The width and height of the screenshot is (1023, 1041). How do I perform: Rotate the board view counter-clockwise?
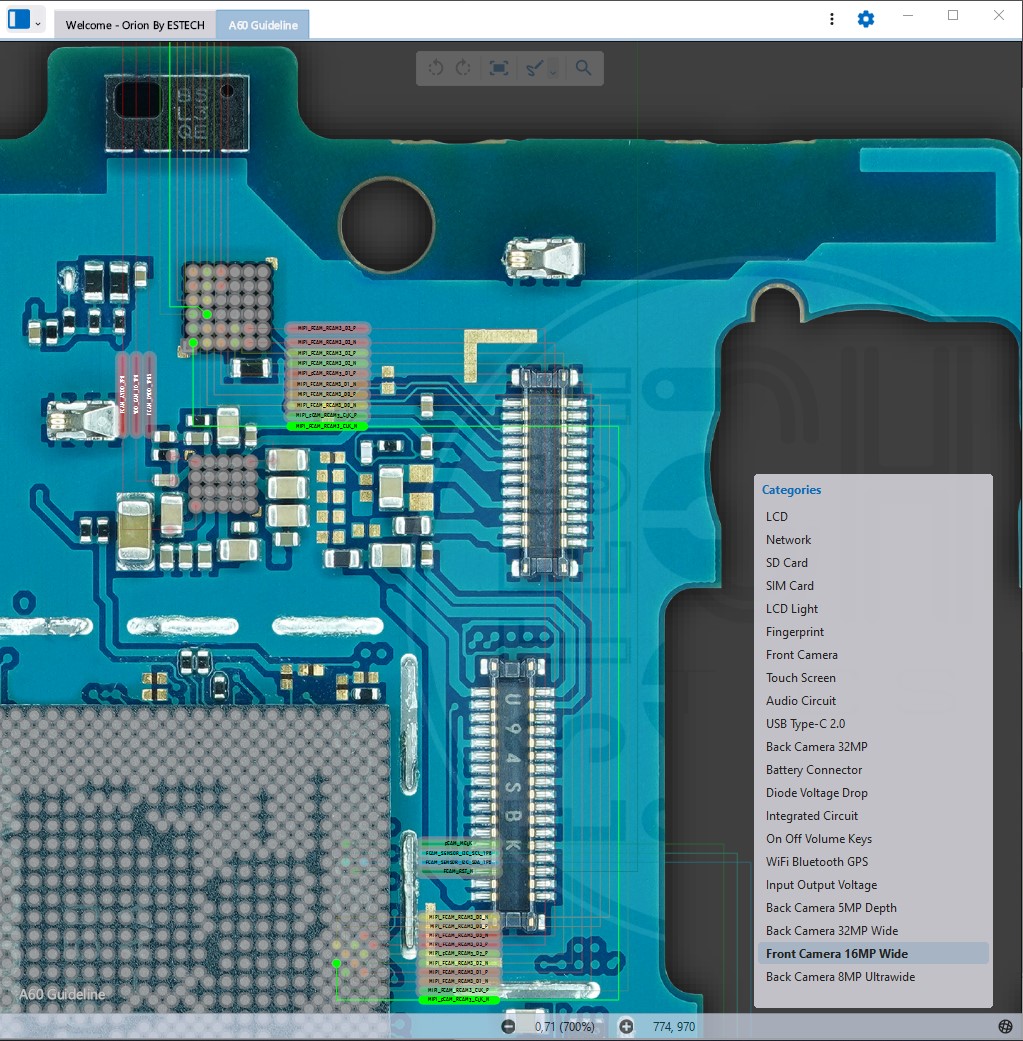436,68
